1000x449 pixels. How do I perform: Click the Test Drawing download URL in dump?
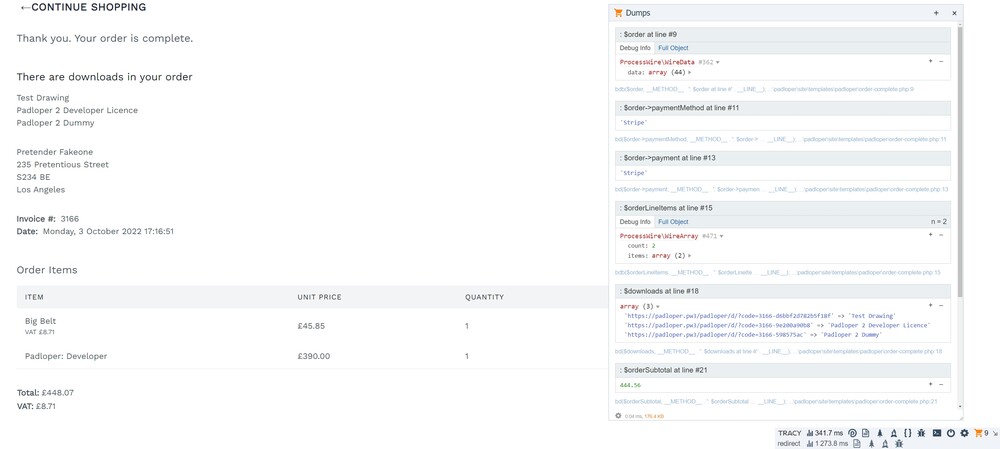point(729,316)
